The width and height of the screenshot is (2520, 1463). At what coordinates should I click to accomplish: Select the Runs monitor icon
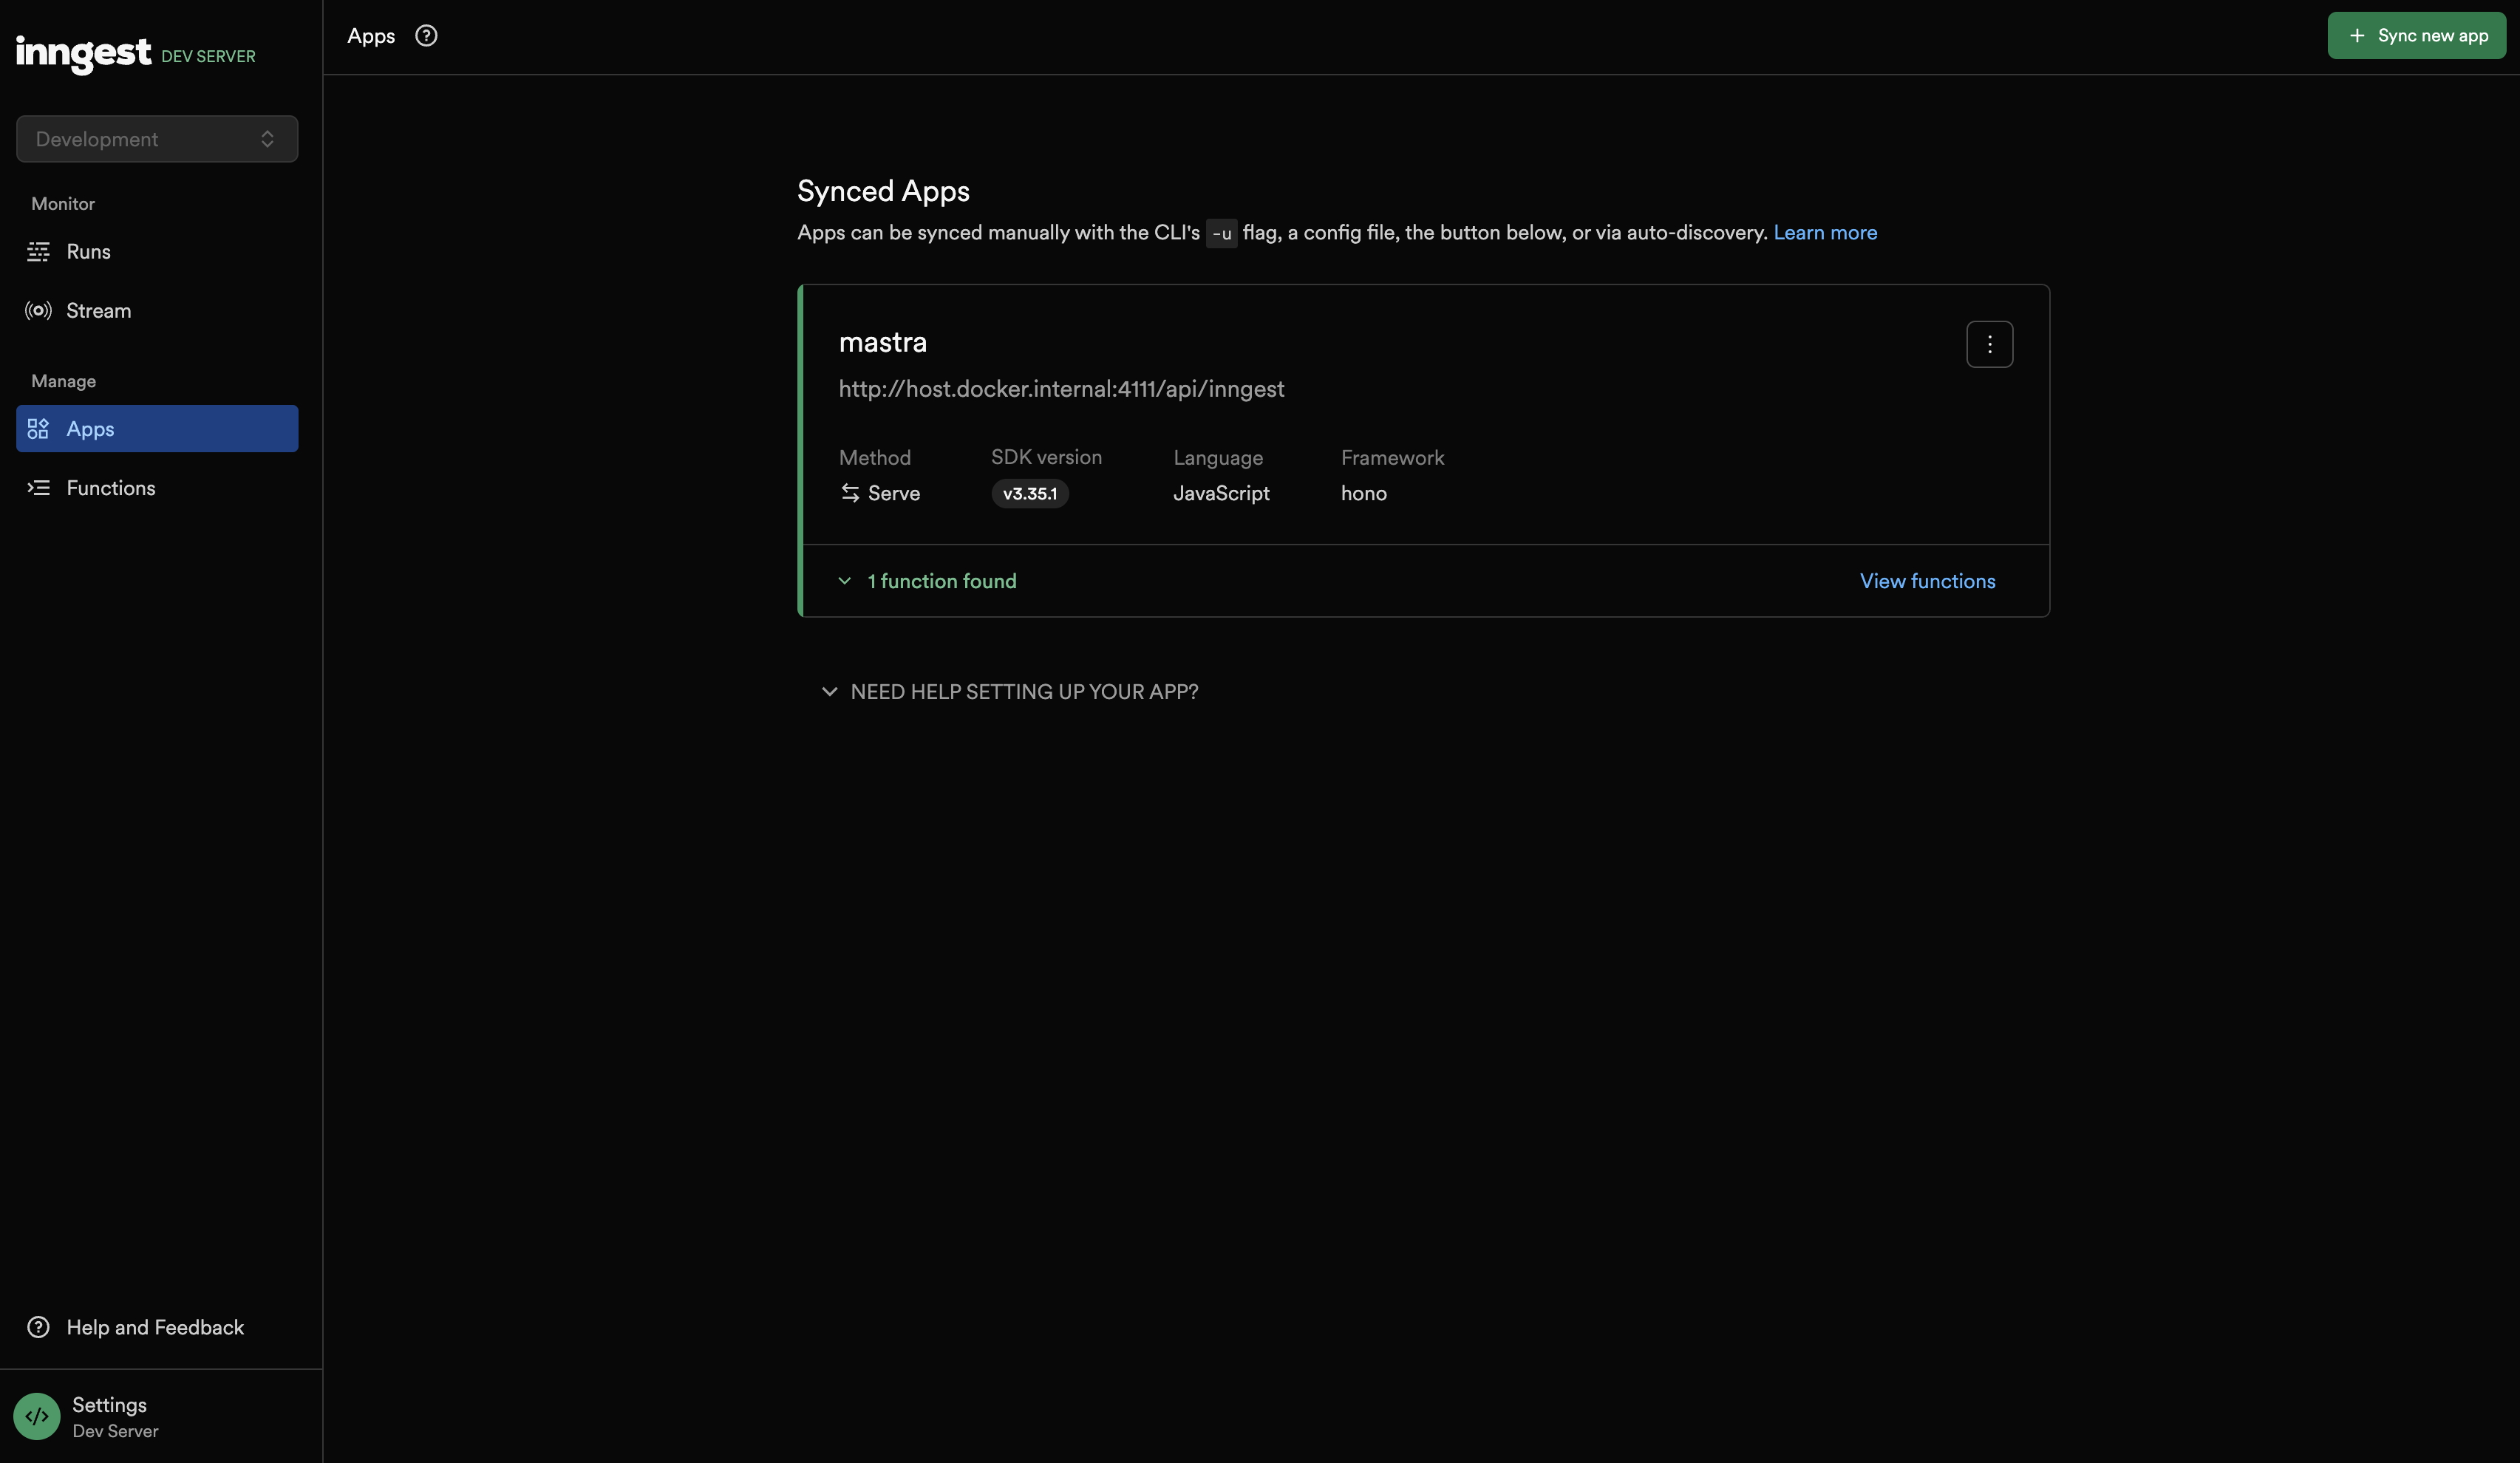click(x=39, y=252)
